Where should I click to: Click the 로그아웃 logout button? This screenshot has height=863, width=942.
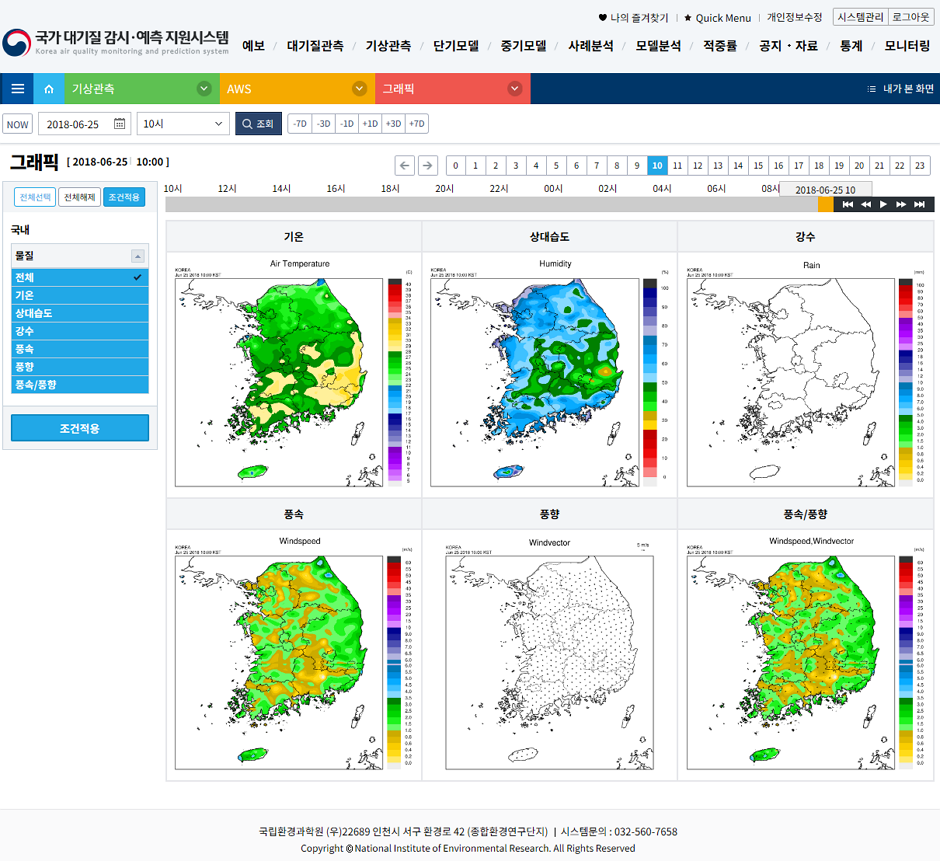click(911, 17)
